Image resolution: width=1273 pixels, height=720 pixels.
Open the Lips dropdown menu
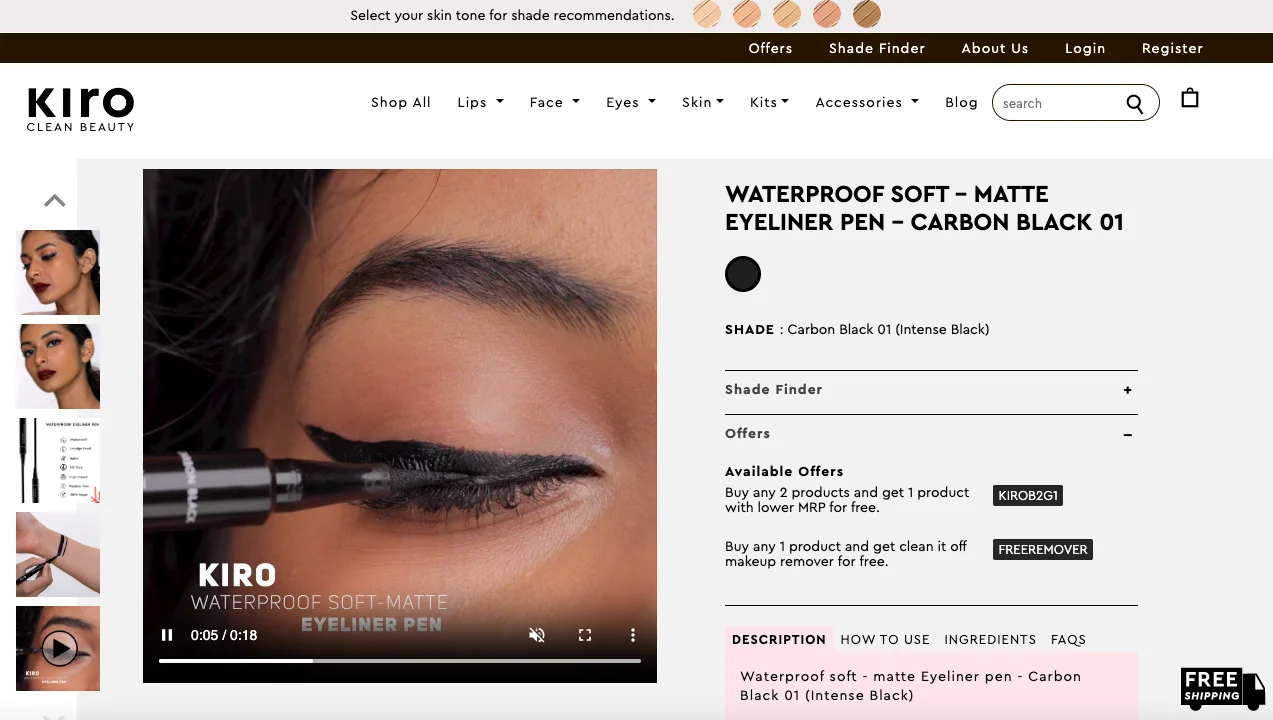[480, 102]
